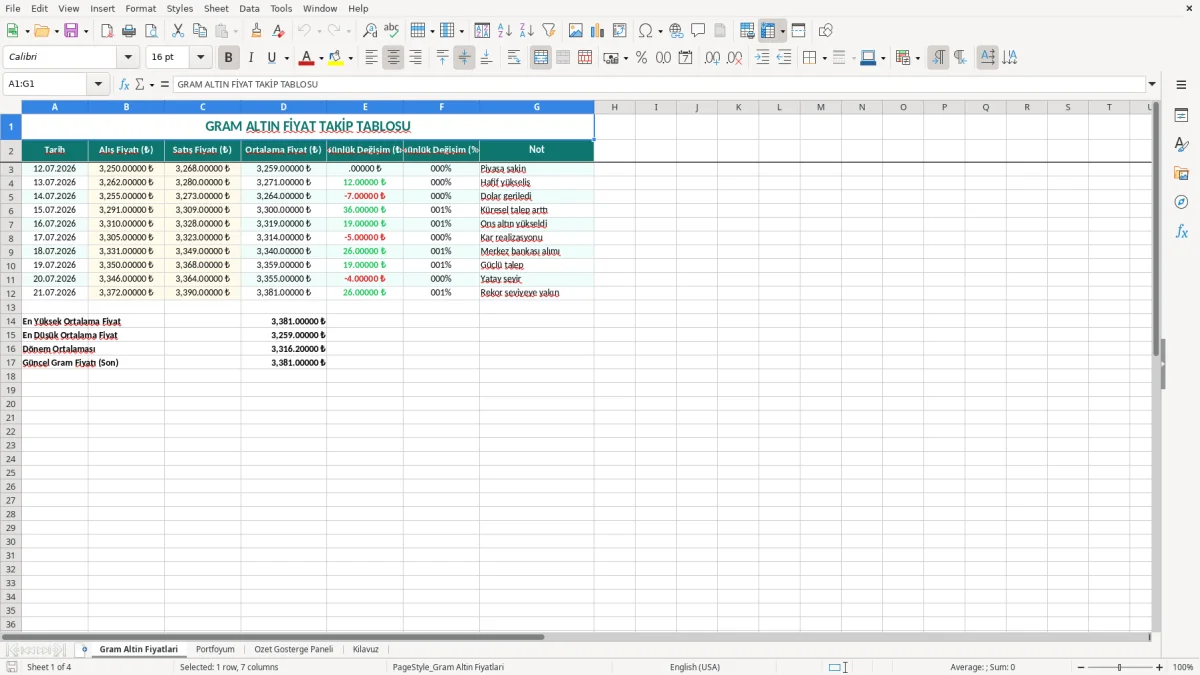This screenshot has width=1200, height=675.
Task: Toggle Center Vertically alignment
Action: coord(464,58)
